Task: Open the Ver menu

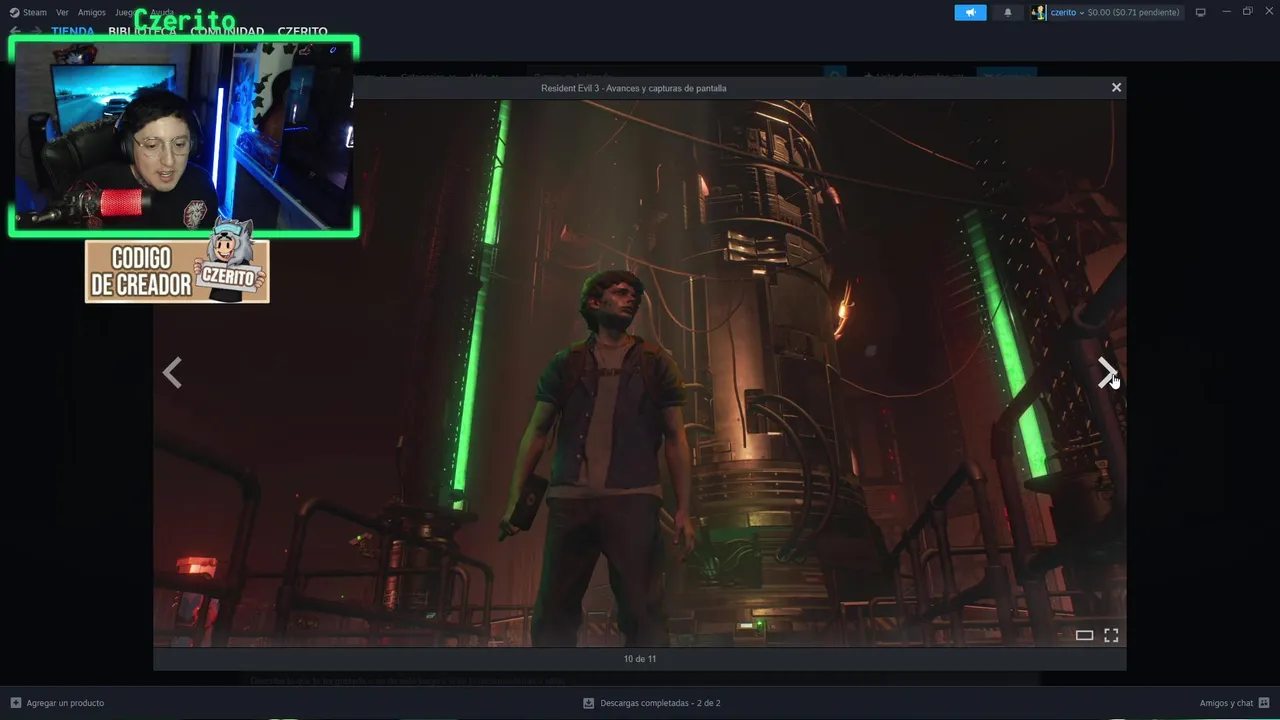Action: pos(62,13)
